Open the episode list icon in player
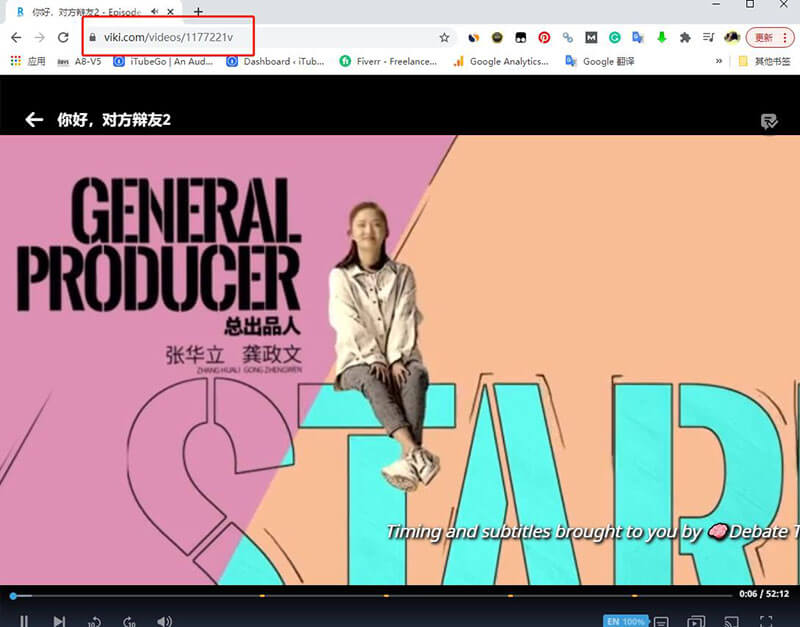The width and height of the screenshot is (800, 627). tap(695, 621)
